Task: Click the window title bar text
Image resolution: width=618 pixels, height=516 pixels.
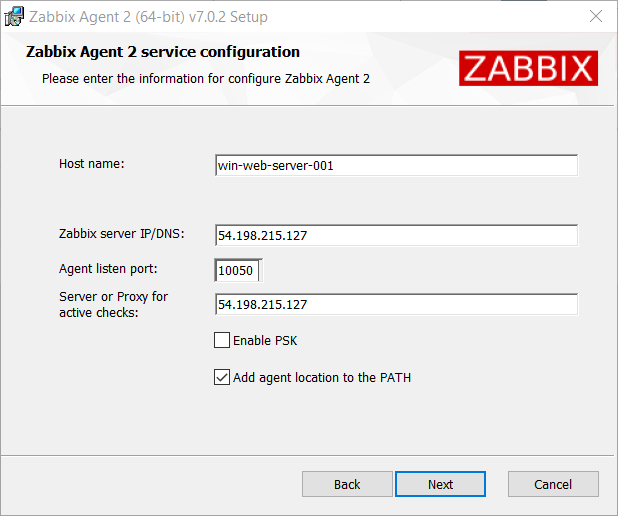Action: tap(148, 17)
